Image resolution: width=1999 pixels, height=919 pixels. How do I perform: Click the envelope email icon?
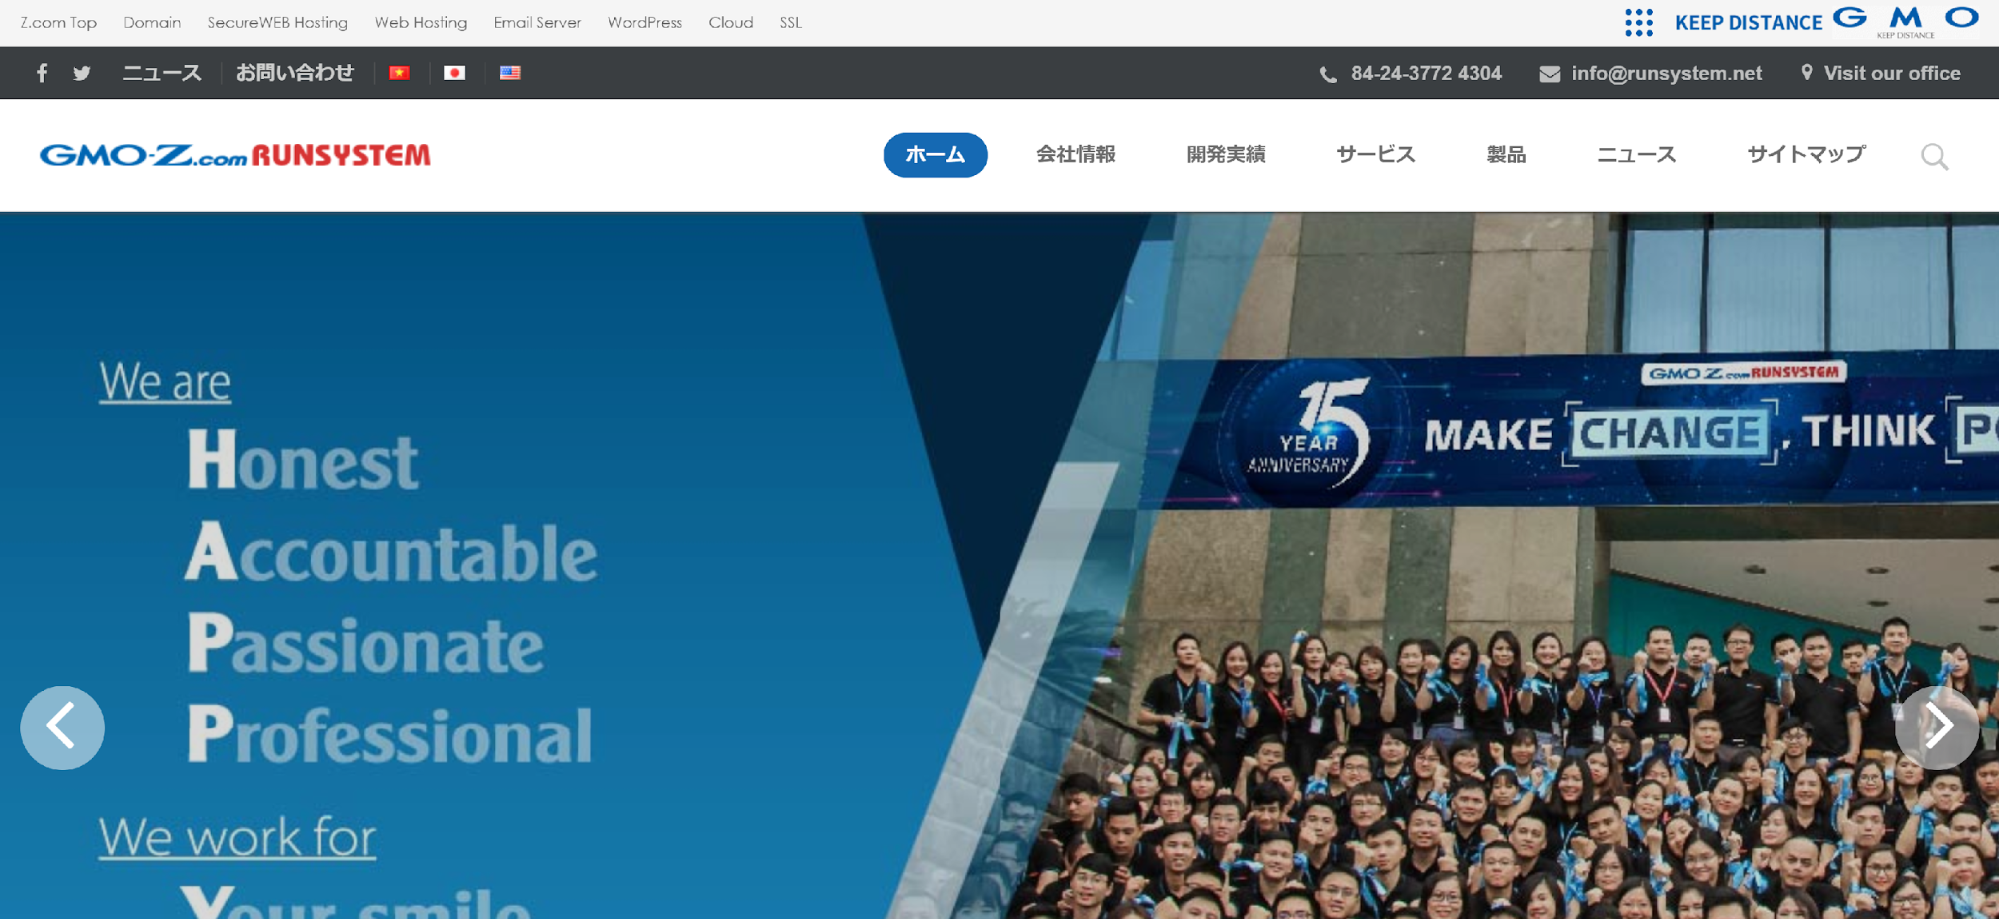click(1549, 74)
